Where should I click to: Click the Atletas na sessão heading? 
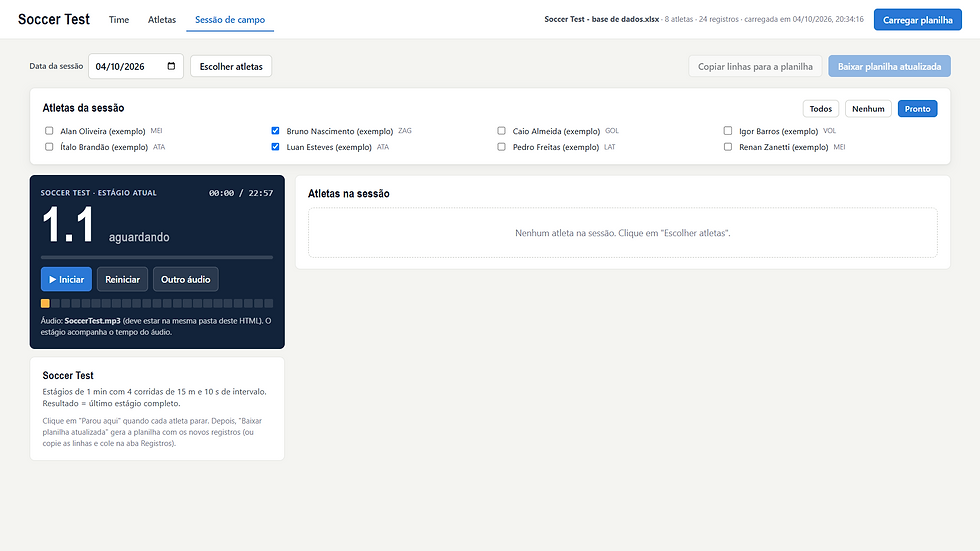tap(349, 194)
